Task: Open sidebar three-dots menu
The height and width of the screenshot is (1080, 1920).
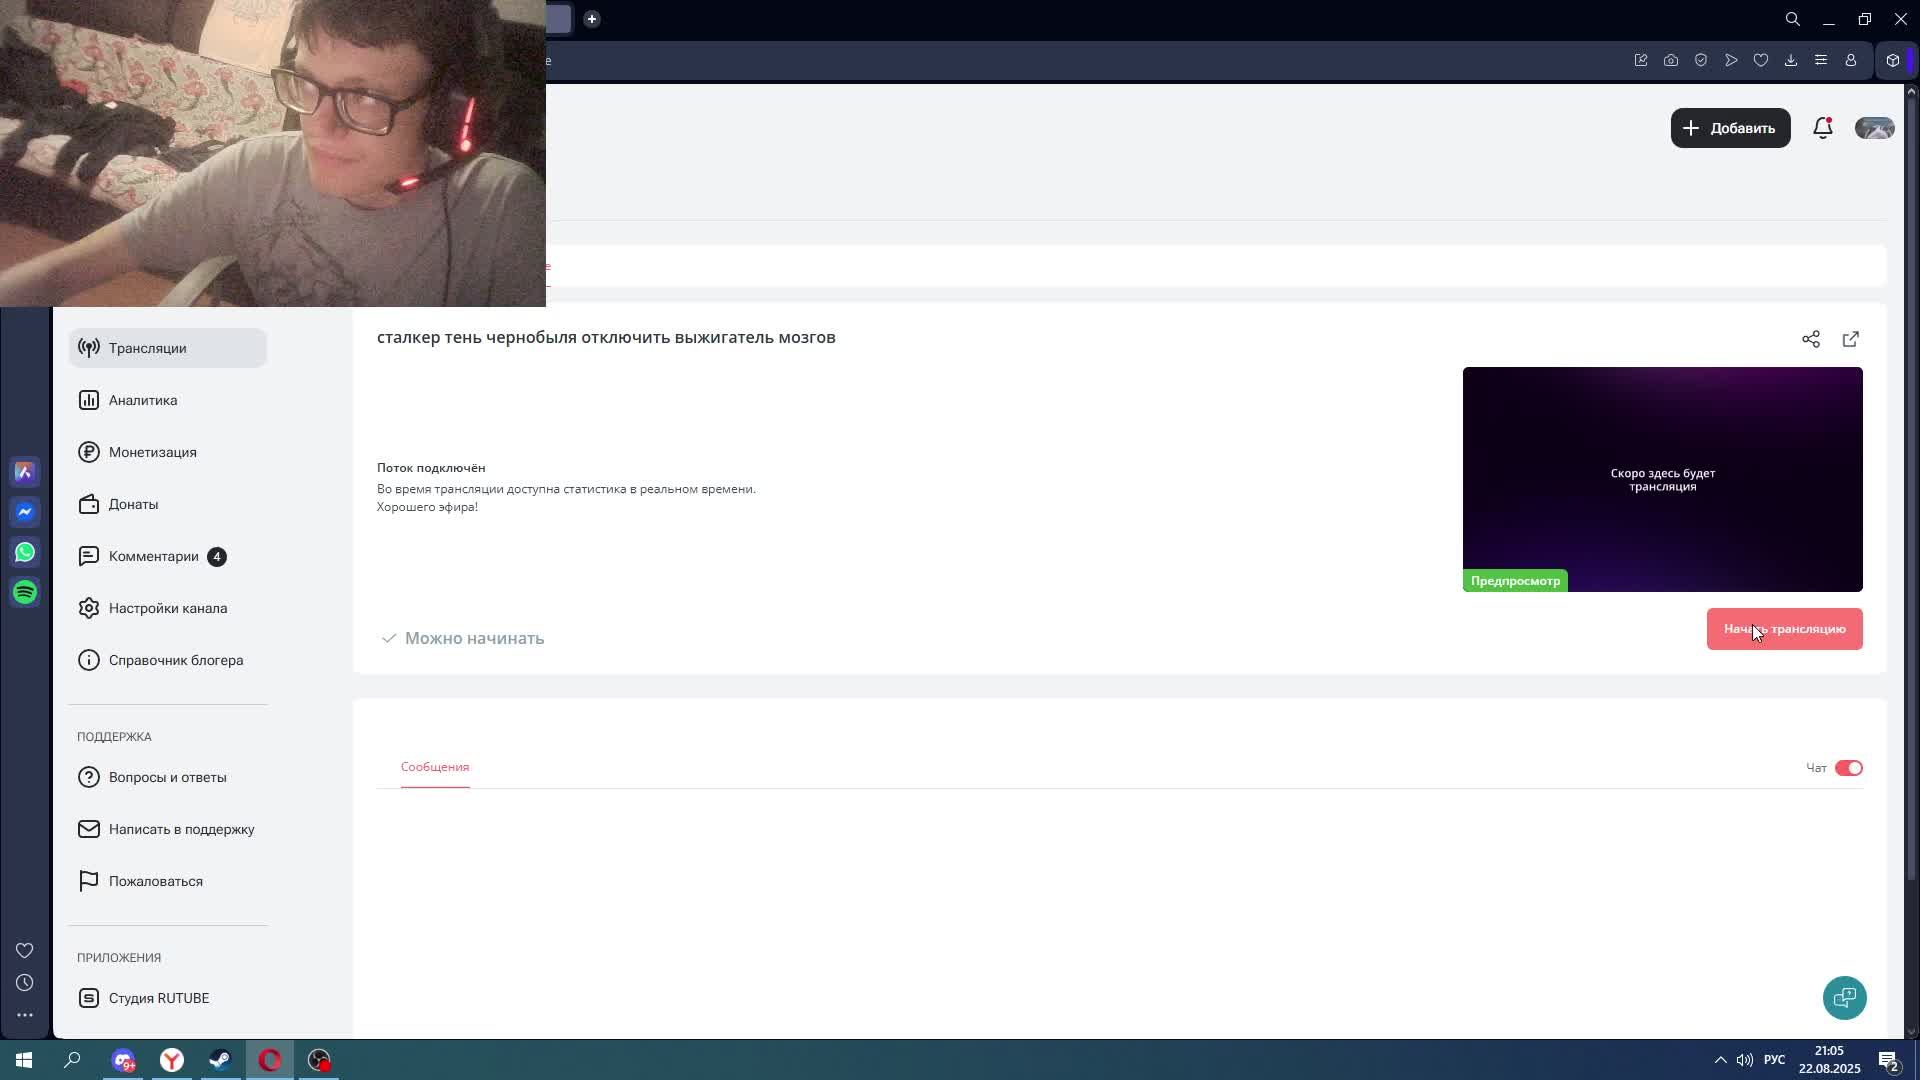Action: point(25,1014)
